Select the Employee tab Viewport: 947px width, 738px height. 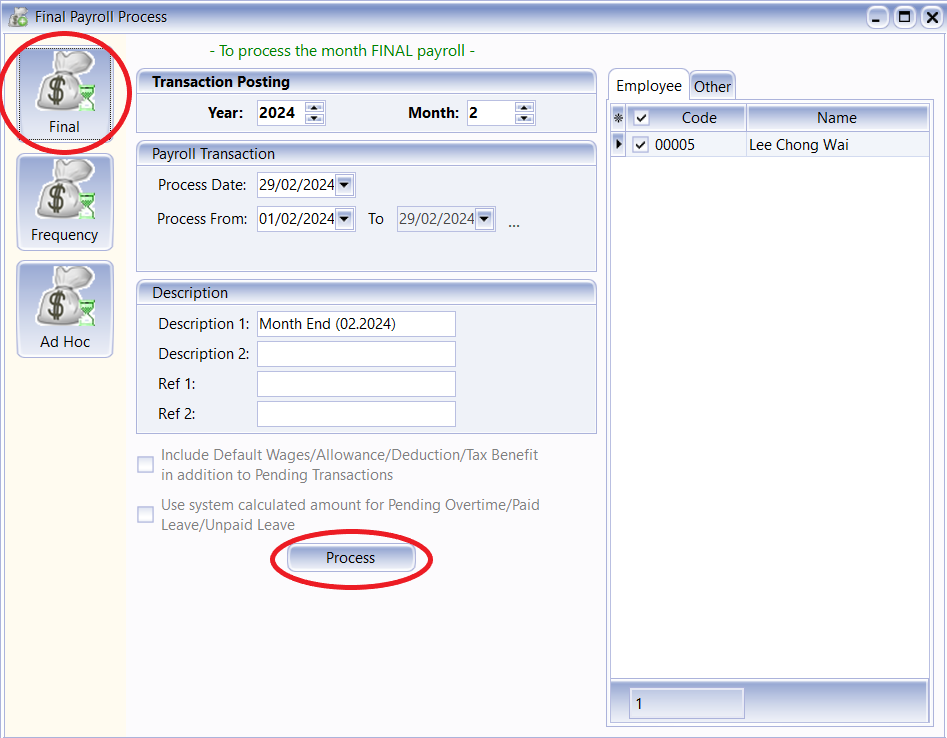point(648,85)
